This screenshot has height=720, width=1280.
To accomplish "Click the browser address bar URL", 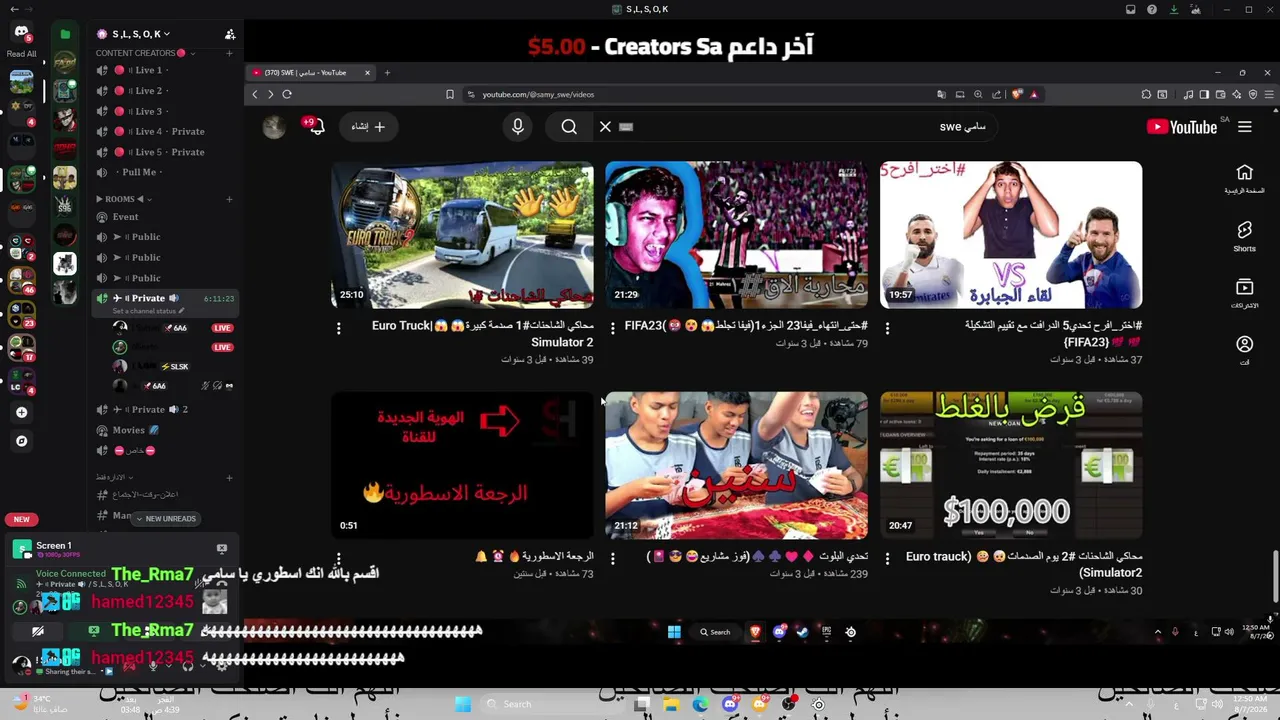I will 538,94.
